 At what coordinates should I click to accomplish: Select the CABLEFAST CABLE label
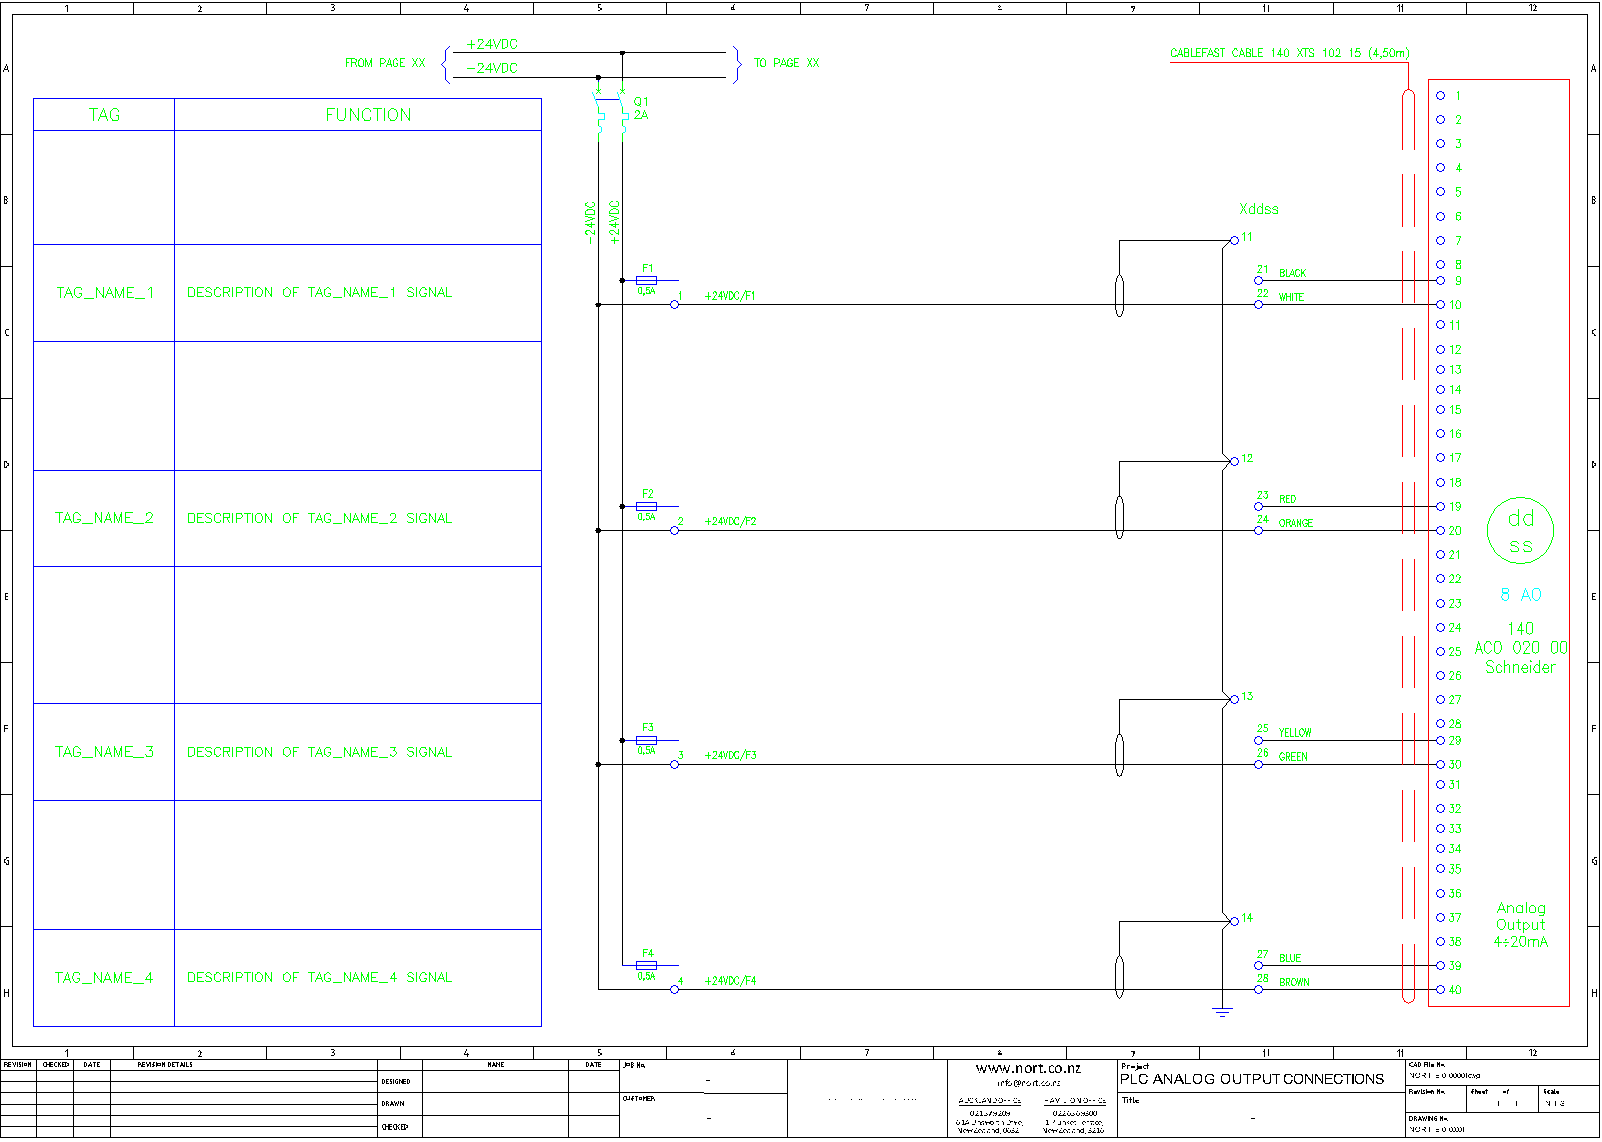(1289, 53)
